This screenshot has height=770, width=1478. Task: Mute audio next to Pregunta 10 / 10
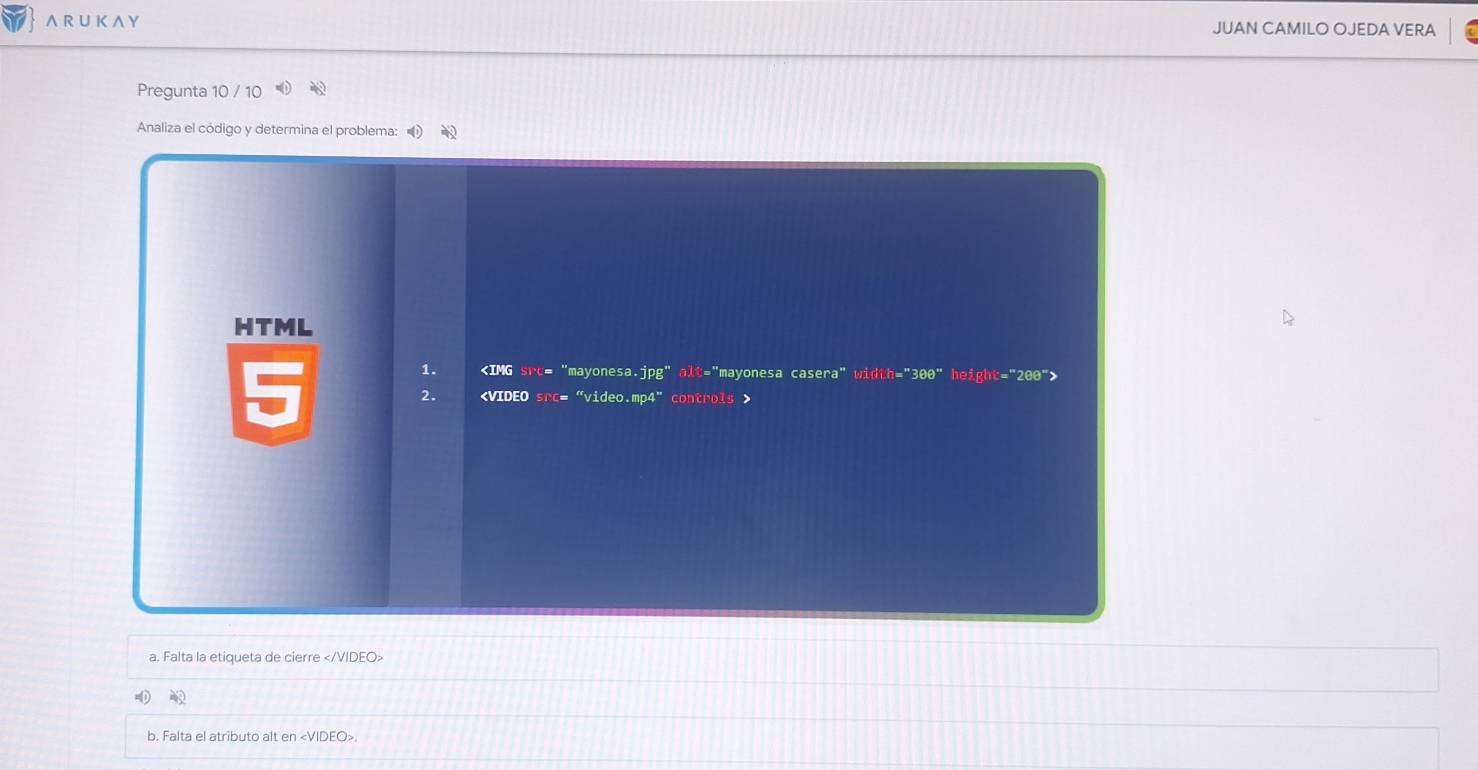tap(318, 89)
